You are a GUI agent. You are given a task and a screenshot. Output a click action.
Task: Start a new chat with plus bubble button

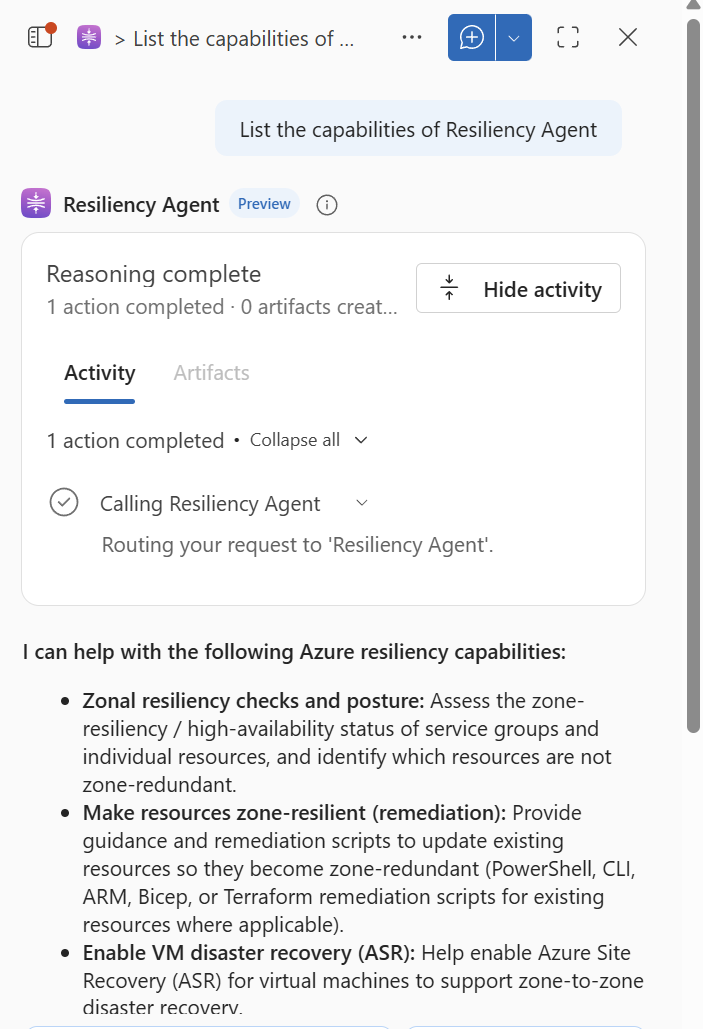[471, 37]
